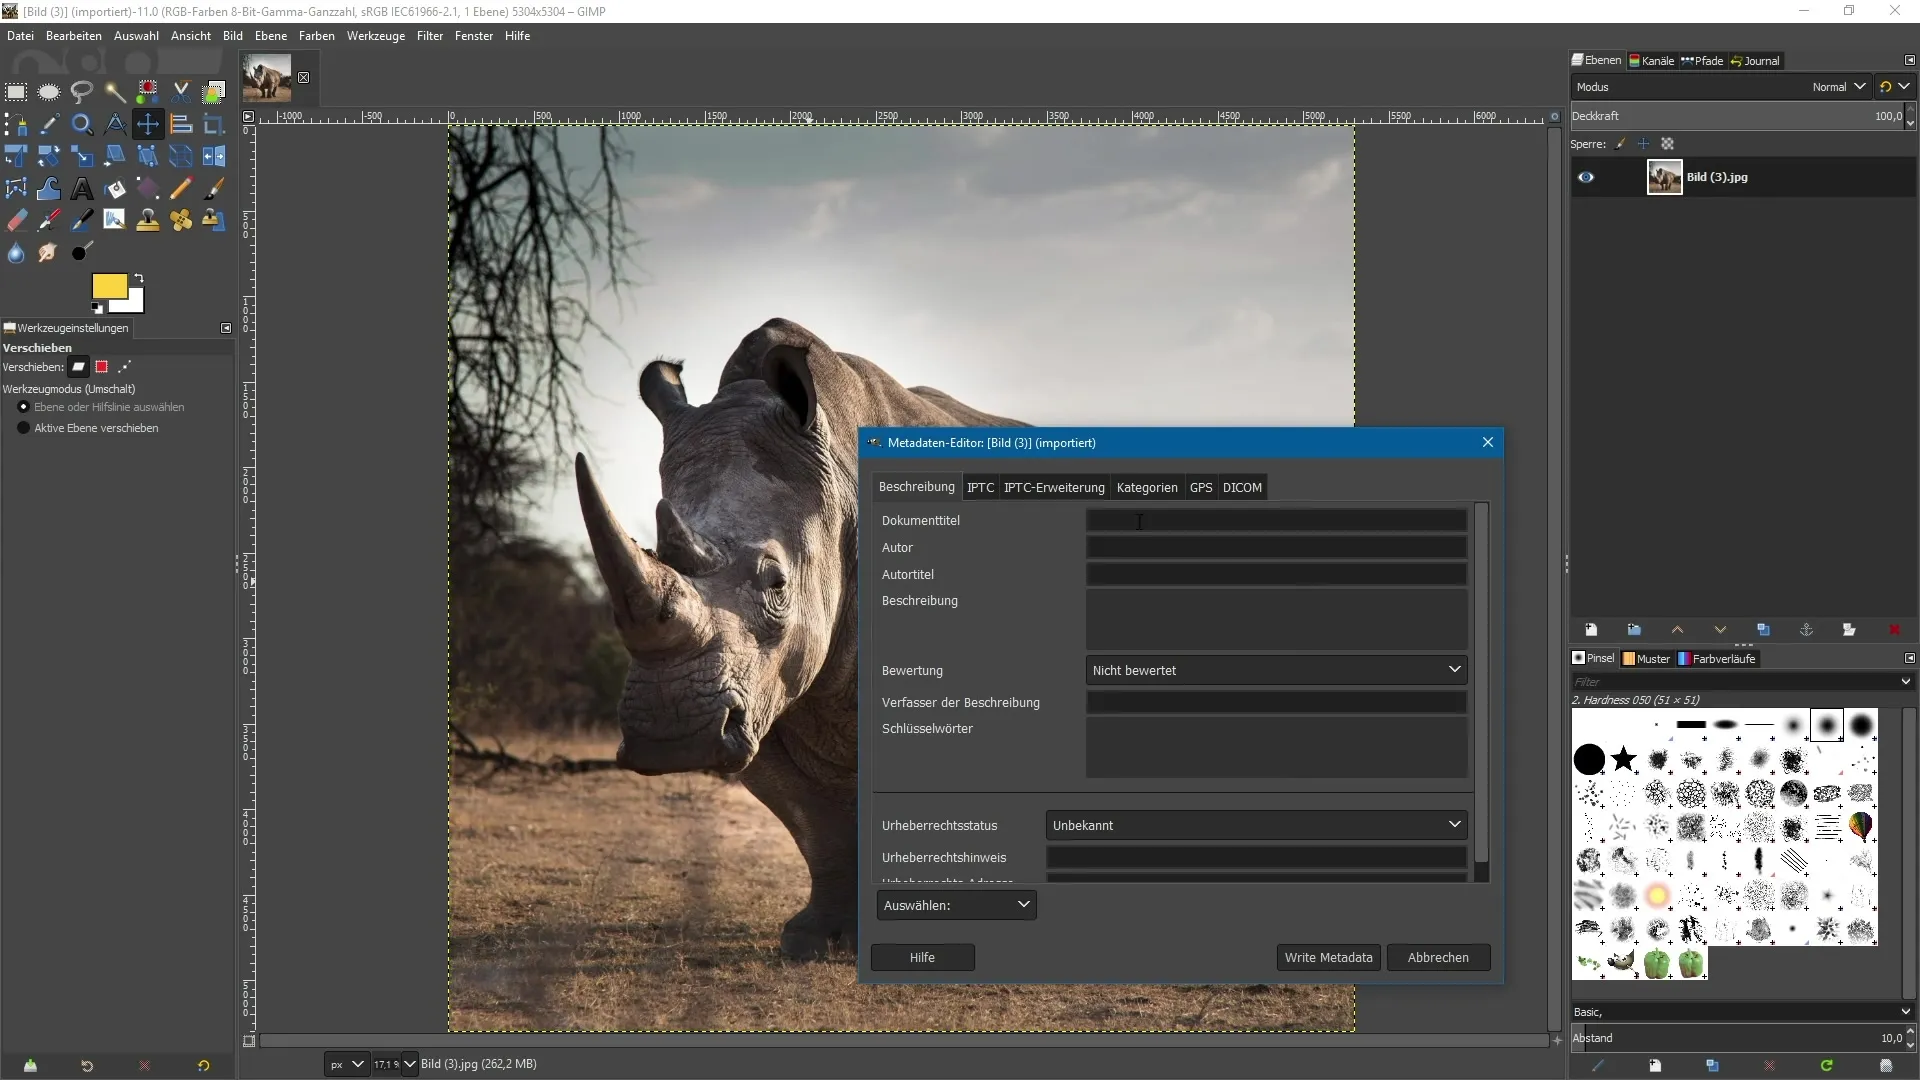
Task: Pick the Paths tool
Action: (x=16, y=125)
